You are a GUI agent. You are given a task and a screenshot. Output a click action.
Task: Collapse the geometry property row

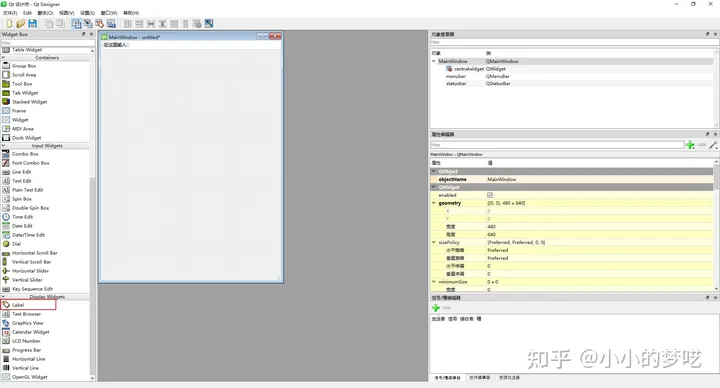click(x=434, y=203)
